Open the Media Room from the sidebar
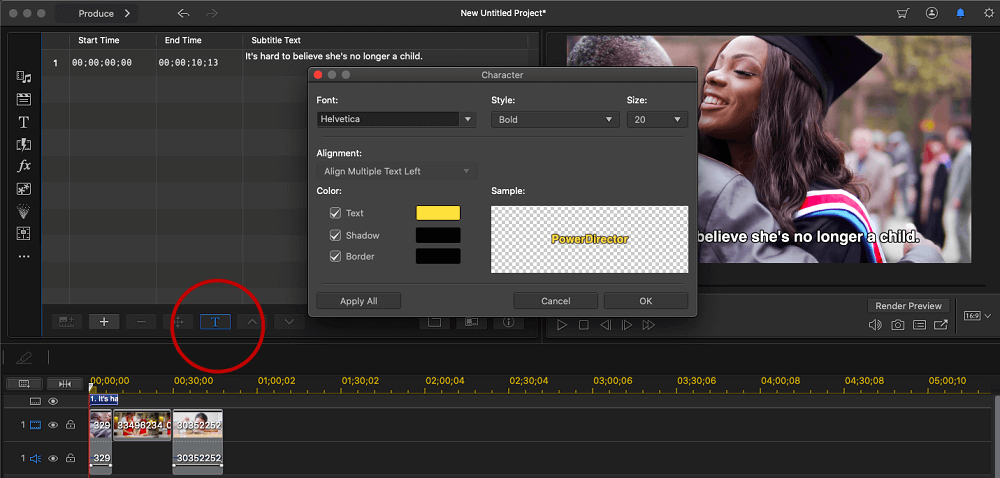The image size is (1000, 478). click(24, 77)
